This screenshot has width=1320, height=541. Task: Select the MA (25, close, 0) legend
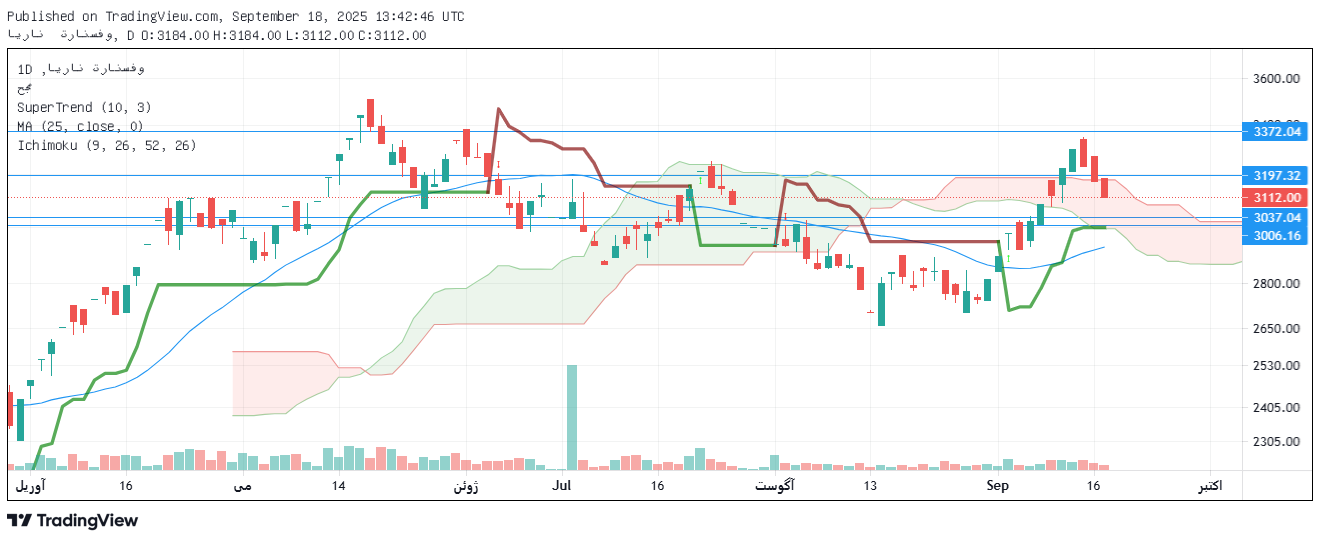[x=80, y=126]
